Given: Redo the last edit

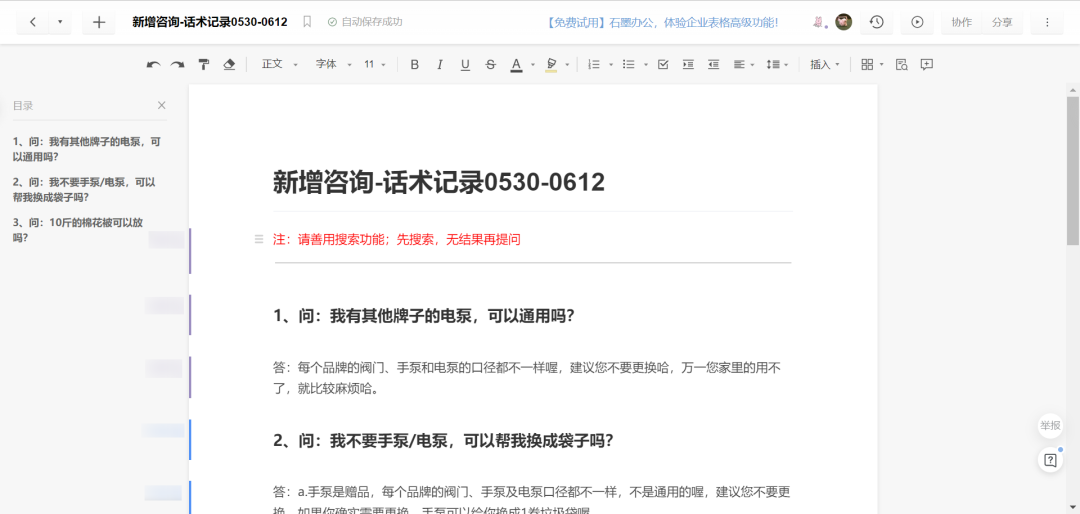Looking at the screenshot, I should point(178,65).
